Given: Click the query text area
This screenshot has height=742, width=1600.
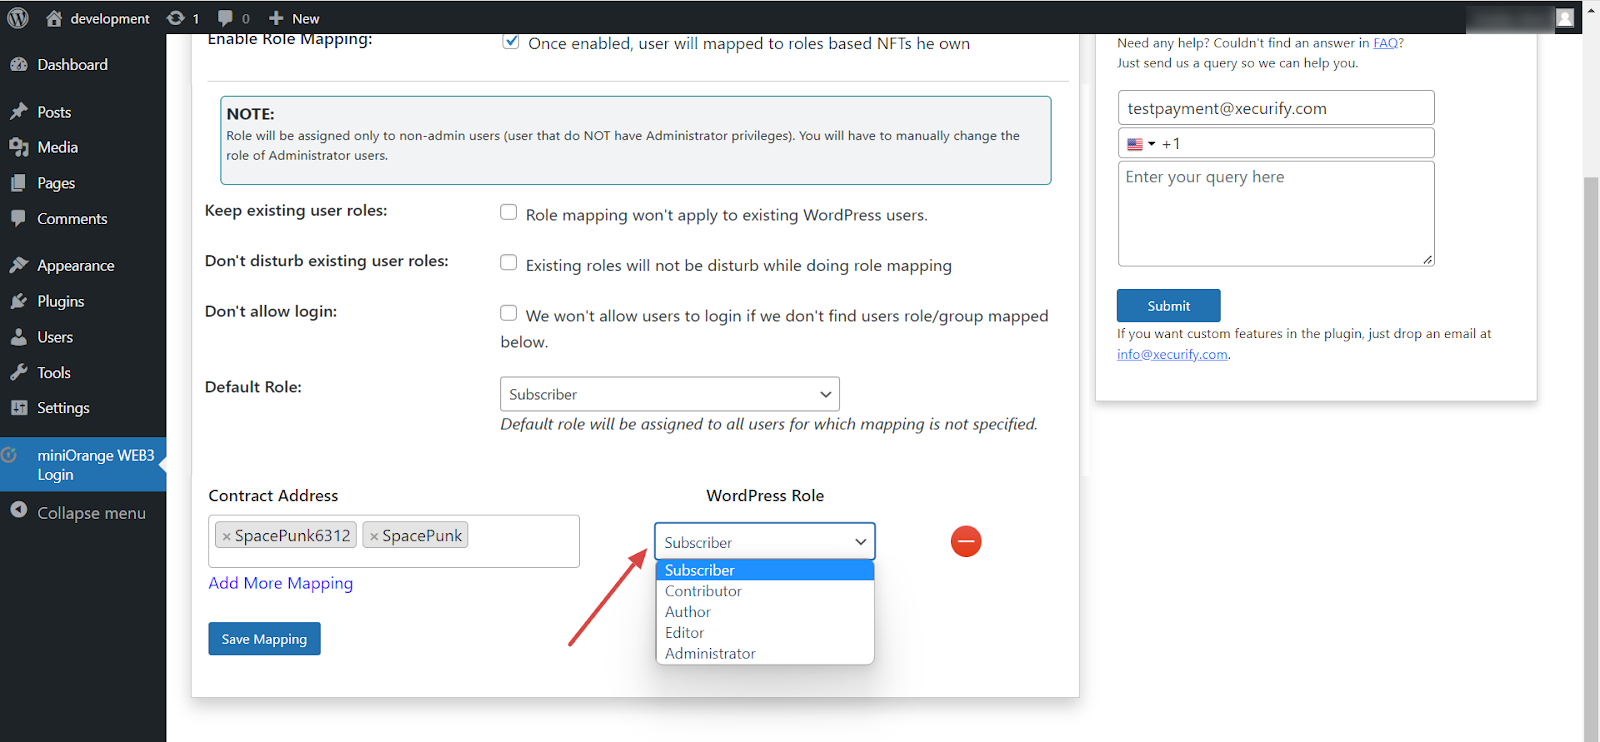Looking at the screenshot, I should (1276, 214).
